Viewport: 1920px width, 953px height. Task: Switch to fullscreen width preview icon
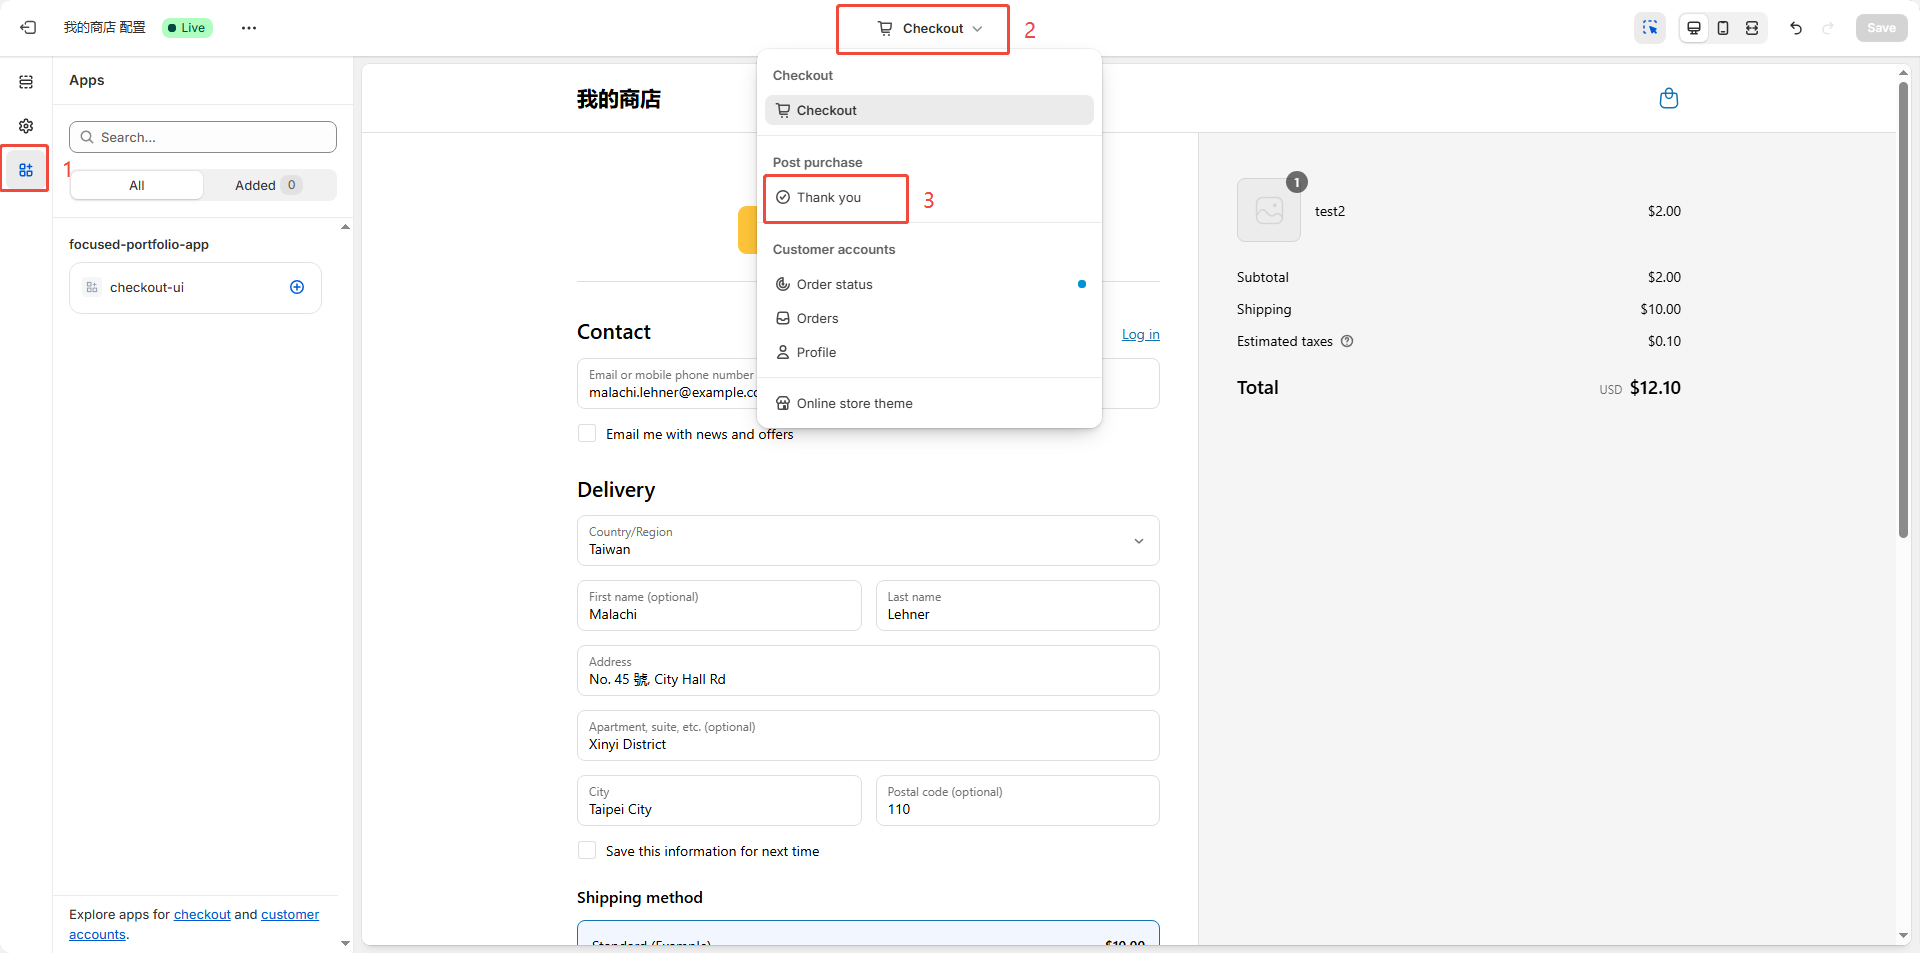point(1752,28)
